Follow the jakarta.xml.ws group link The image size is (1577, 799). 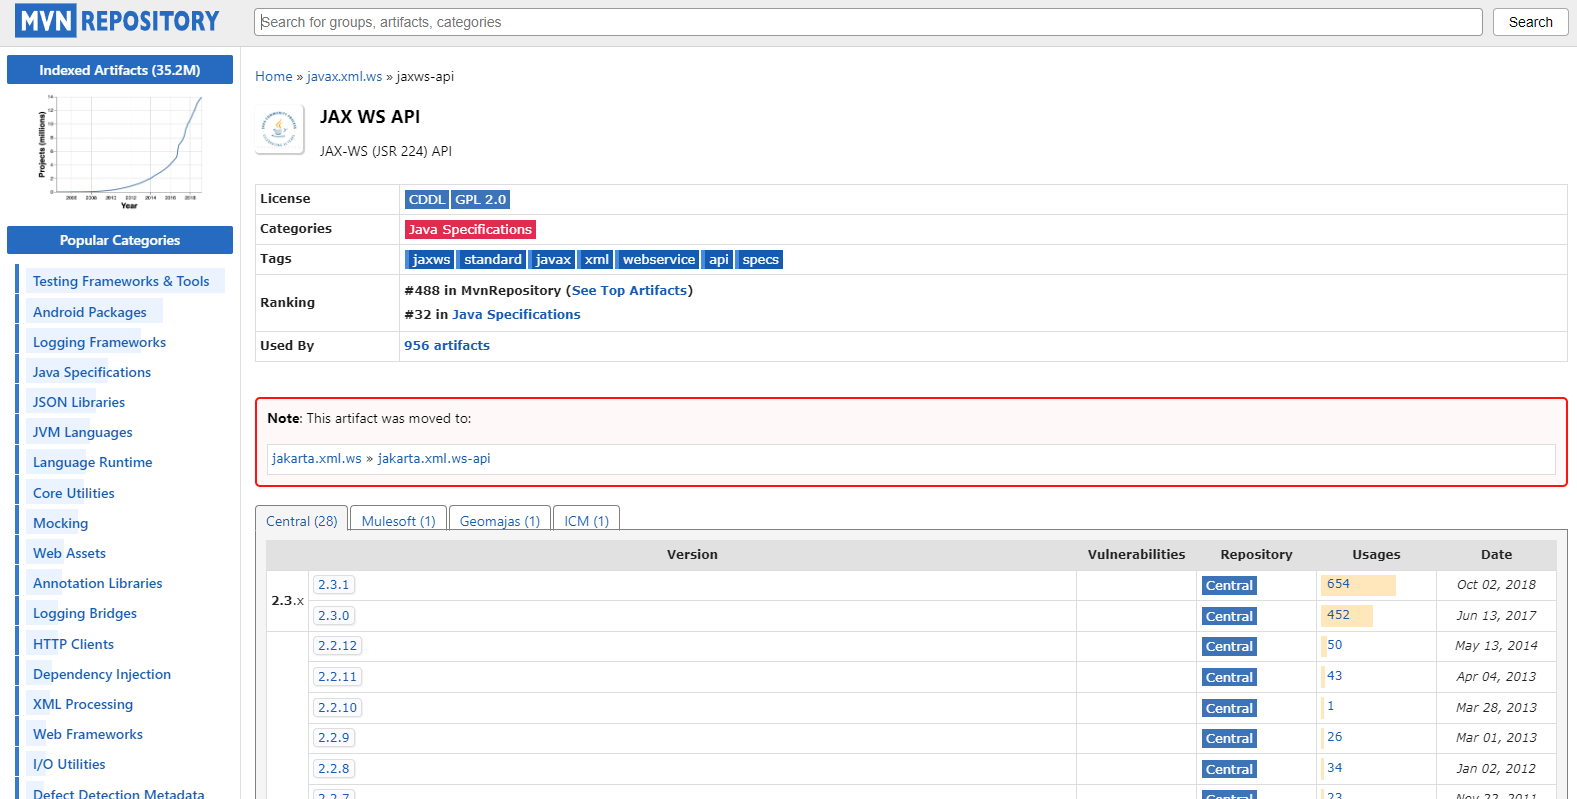(317, 459)
